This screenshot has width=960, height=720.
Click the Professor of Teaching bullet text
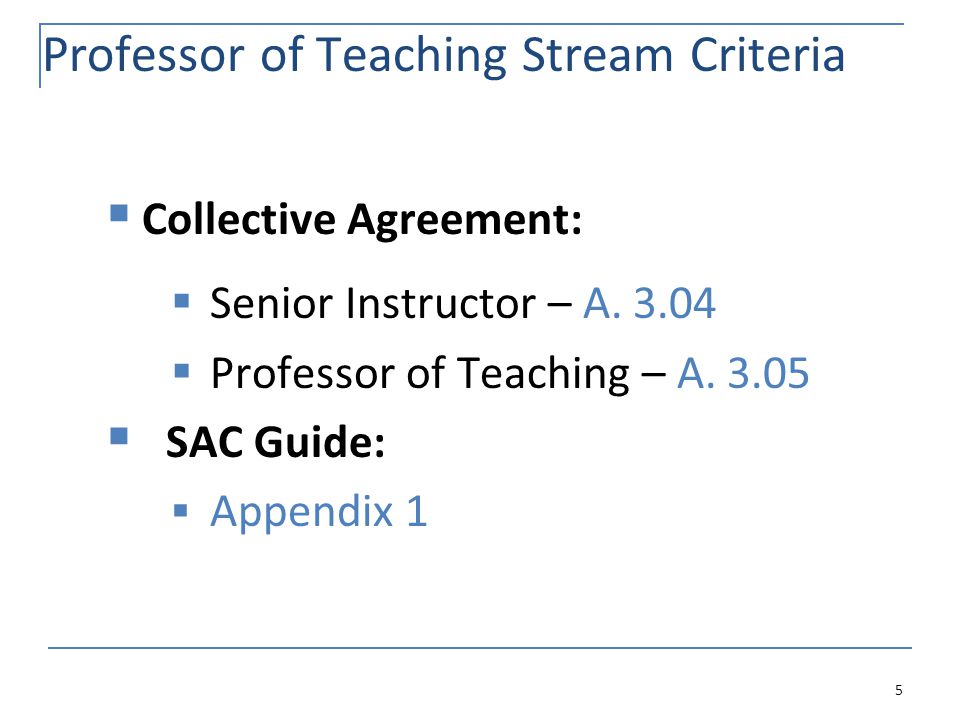420,373
